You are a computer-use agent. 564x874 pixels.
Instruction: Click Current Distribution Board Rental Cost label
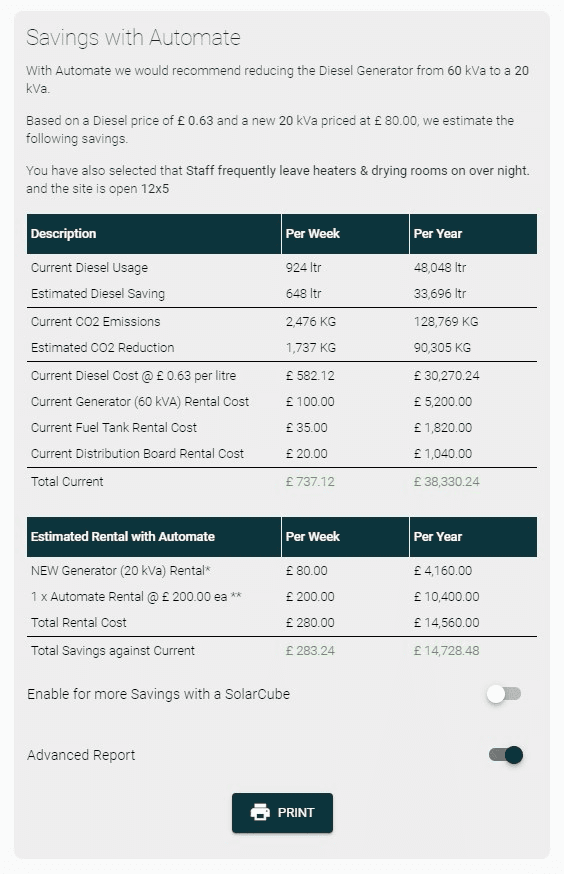[x=138, y=454]
